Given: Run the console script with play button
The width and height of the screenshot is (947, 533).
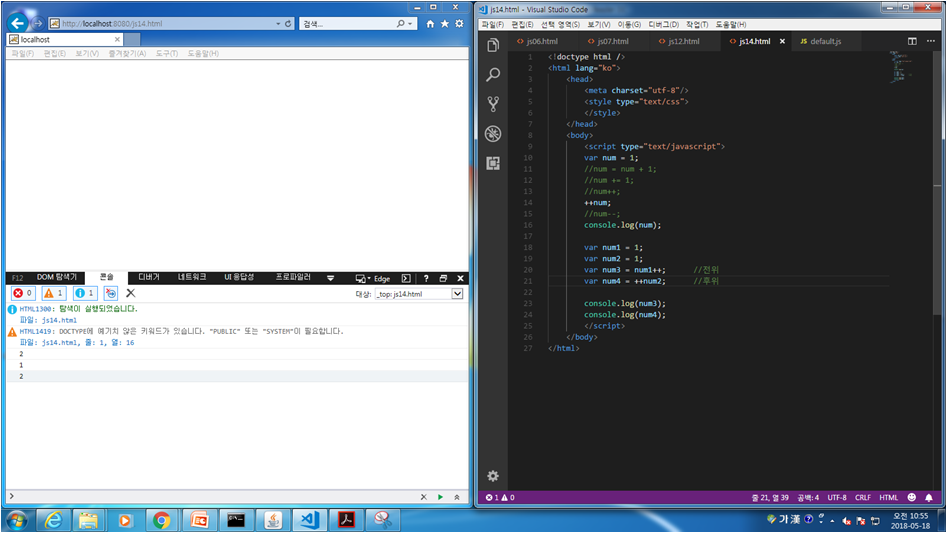Looking at the screenshot, I should click(440, 497).
